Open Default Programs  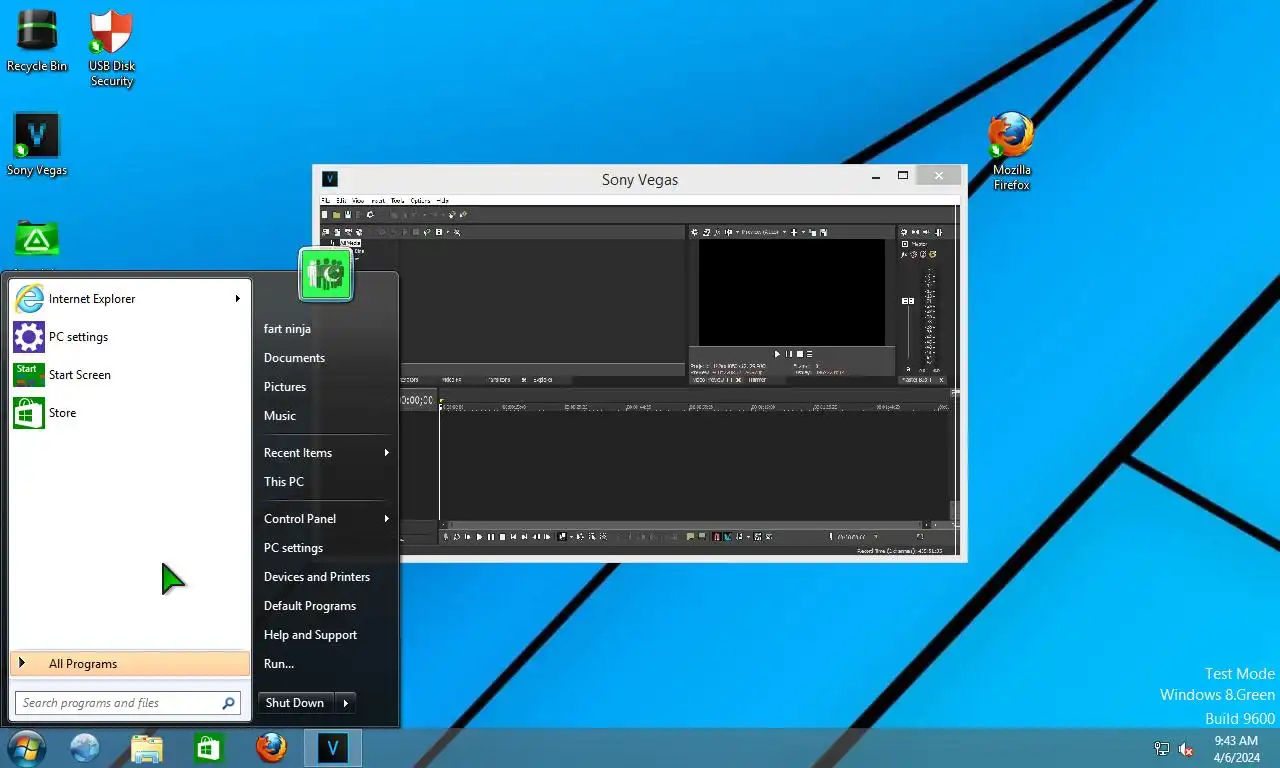click(310, 606)
